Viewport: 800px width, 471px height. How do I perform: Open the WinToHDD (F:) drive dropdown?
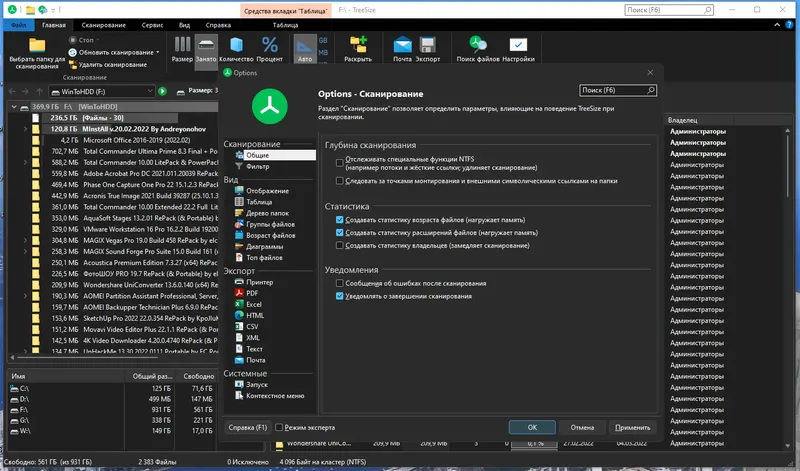[x=149, y=91]
